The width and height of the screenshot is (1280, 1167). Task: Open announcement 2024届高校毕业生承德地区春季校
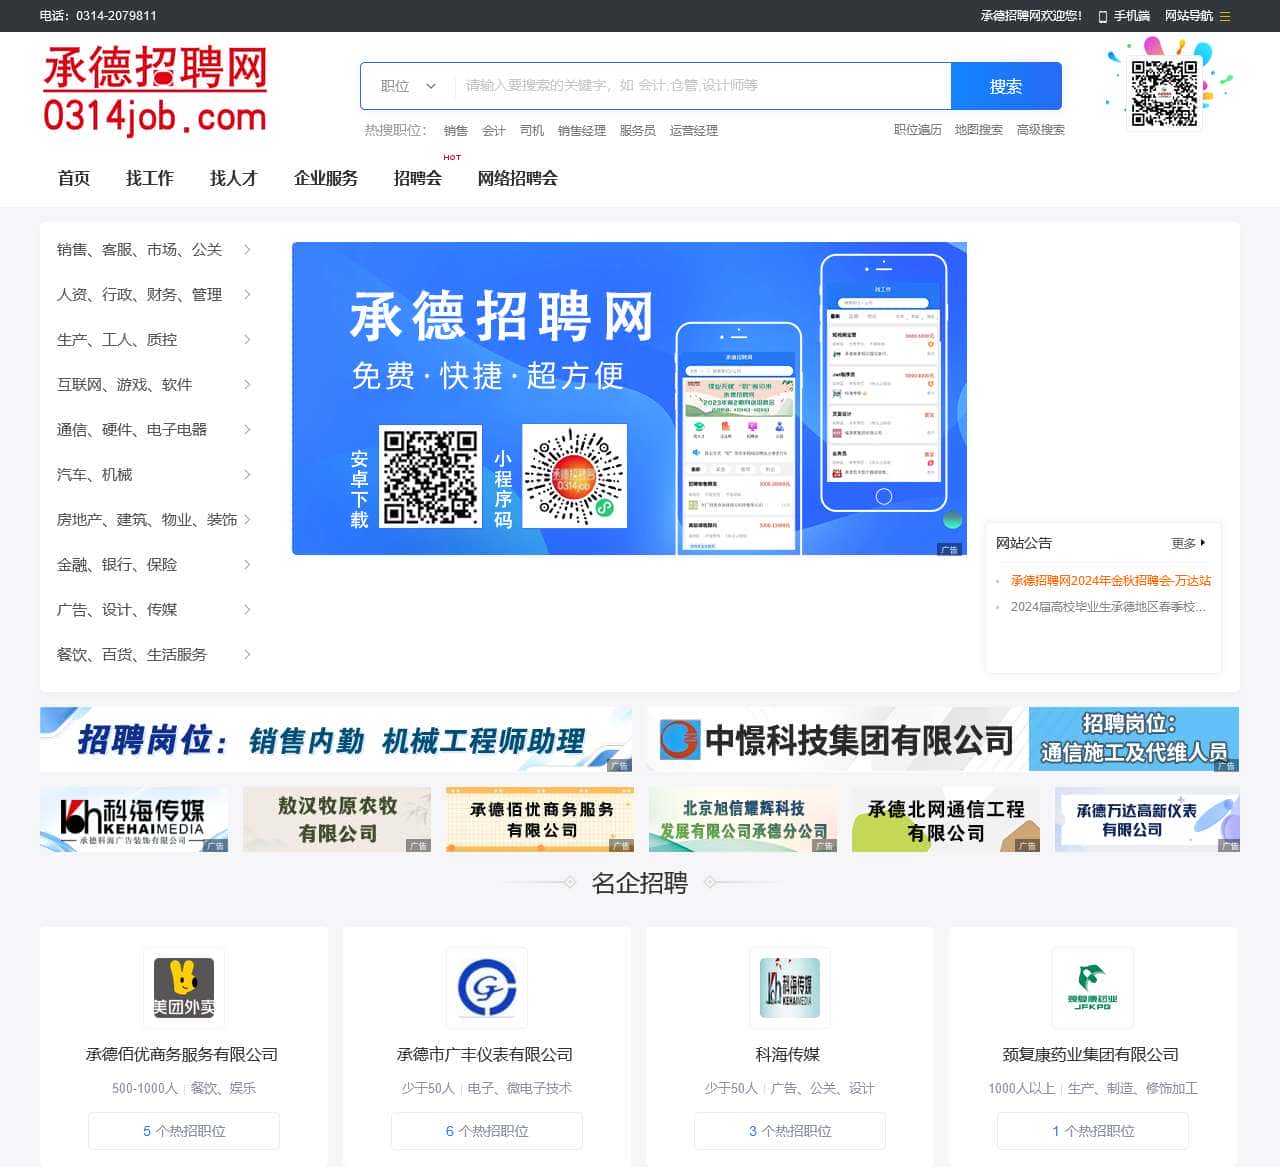pyautogui.click(x=1108, y=606)
